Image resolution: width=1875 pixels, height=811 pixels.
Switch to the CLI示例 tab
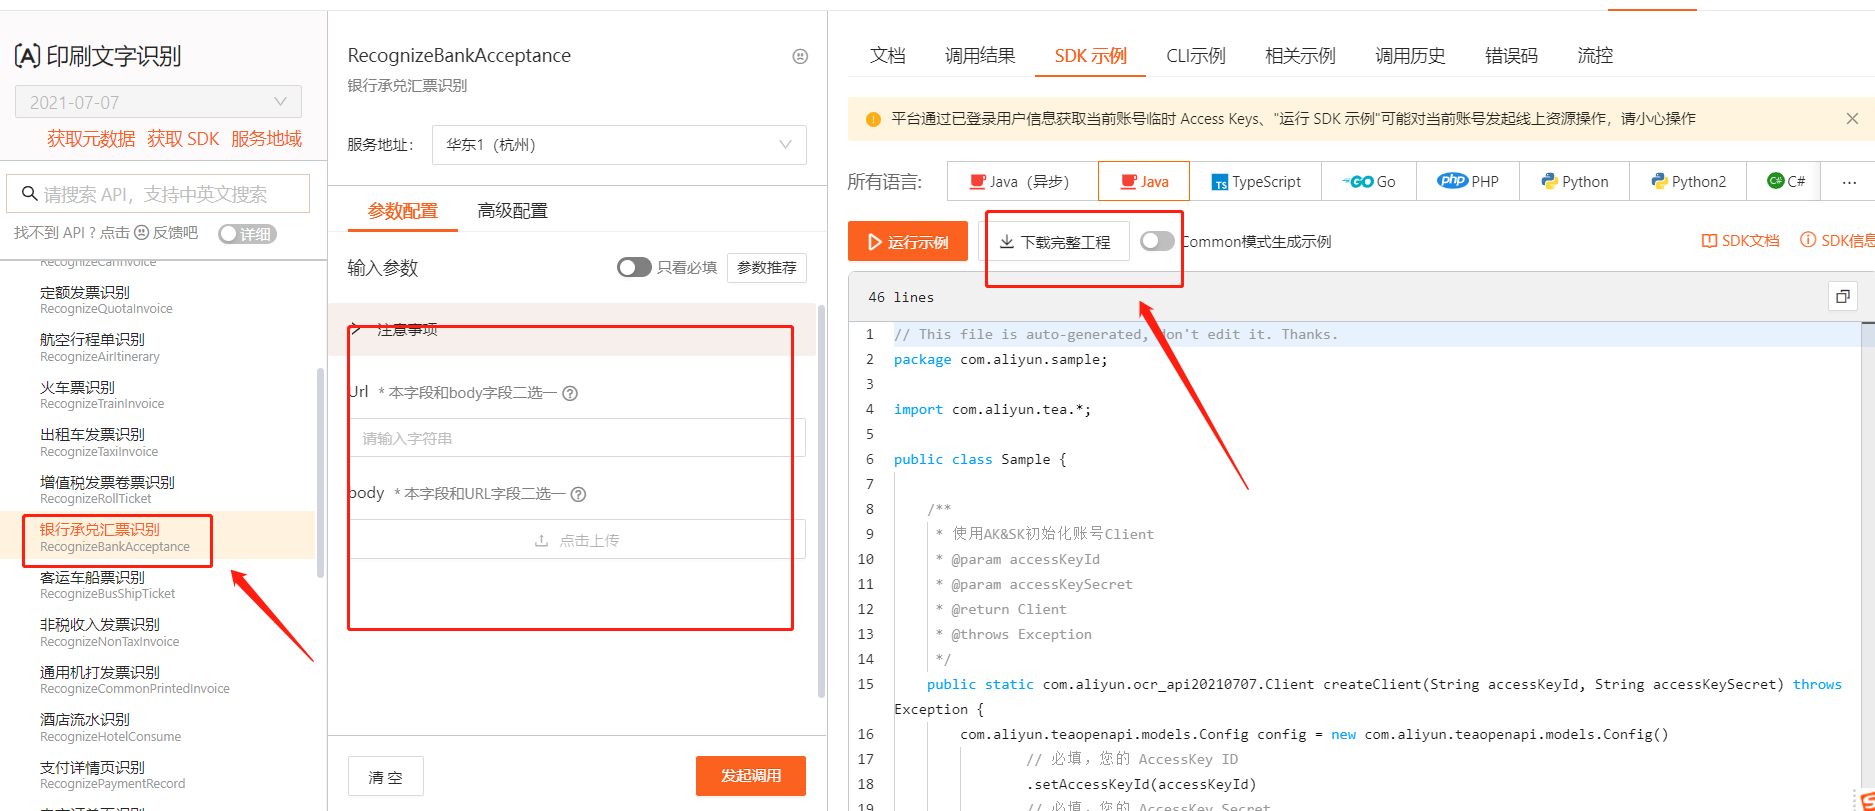(1196, 56)
